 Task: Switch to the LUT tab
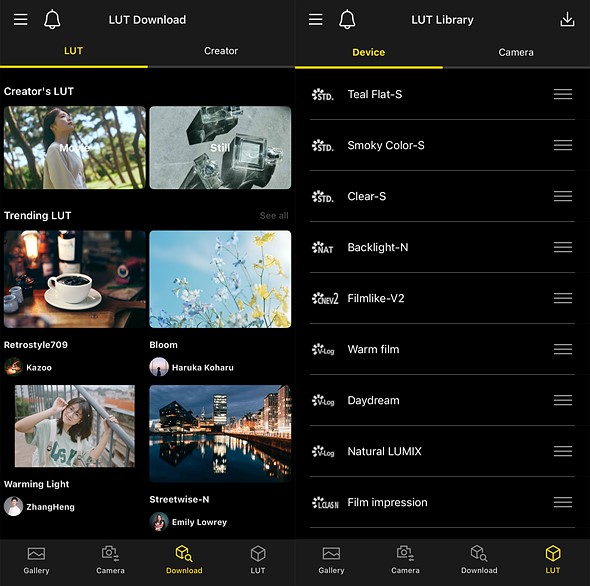(73, 51)
